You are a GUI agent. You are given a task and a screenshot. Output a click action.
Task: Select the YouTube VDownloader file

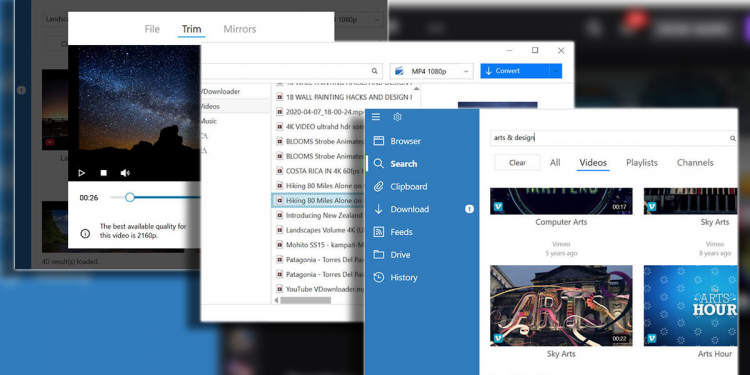pos(320,289)
